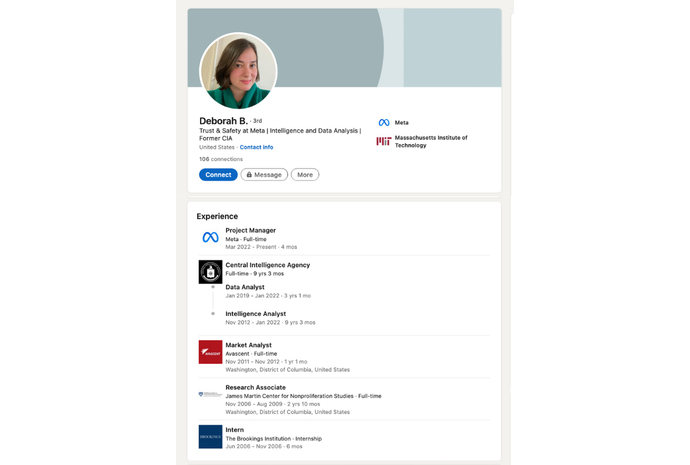View the 106 connections link

pos(221,159)
